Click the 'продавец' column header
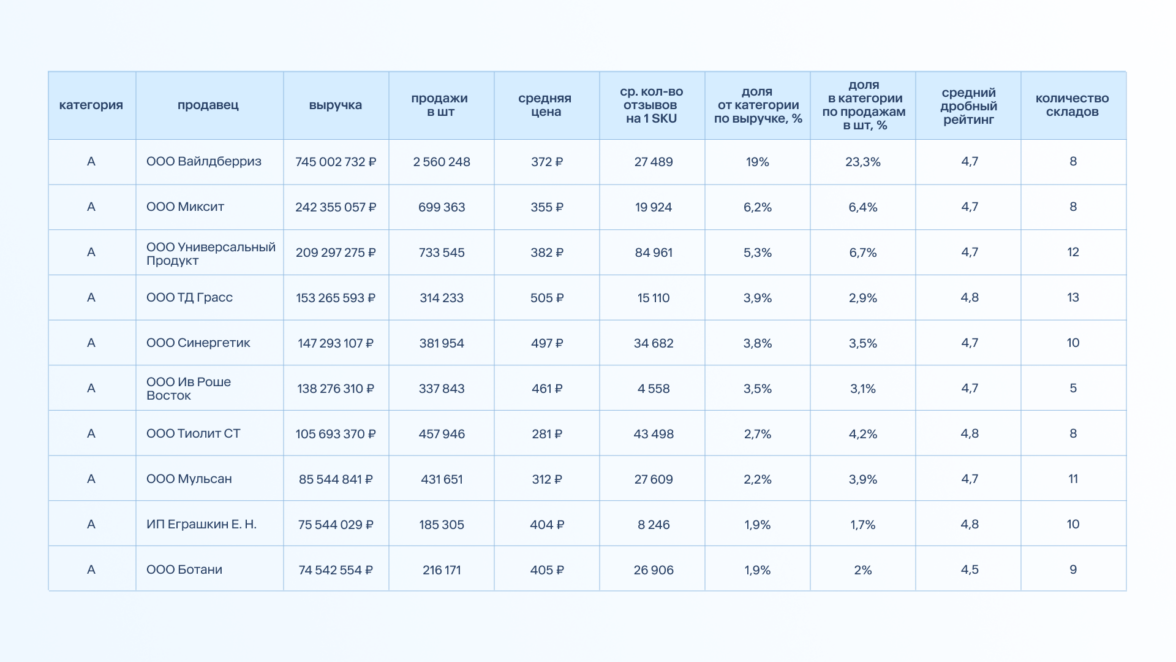1176x662 pixels. pos(208,105)
